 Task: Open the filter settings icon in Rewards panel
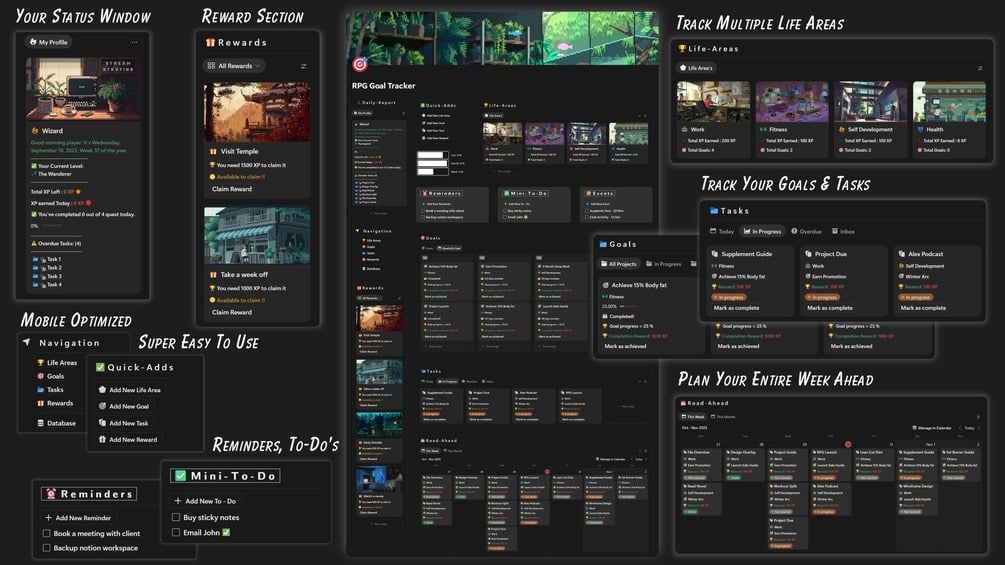click(x=303, y=66)
